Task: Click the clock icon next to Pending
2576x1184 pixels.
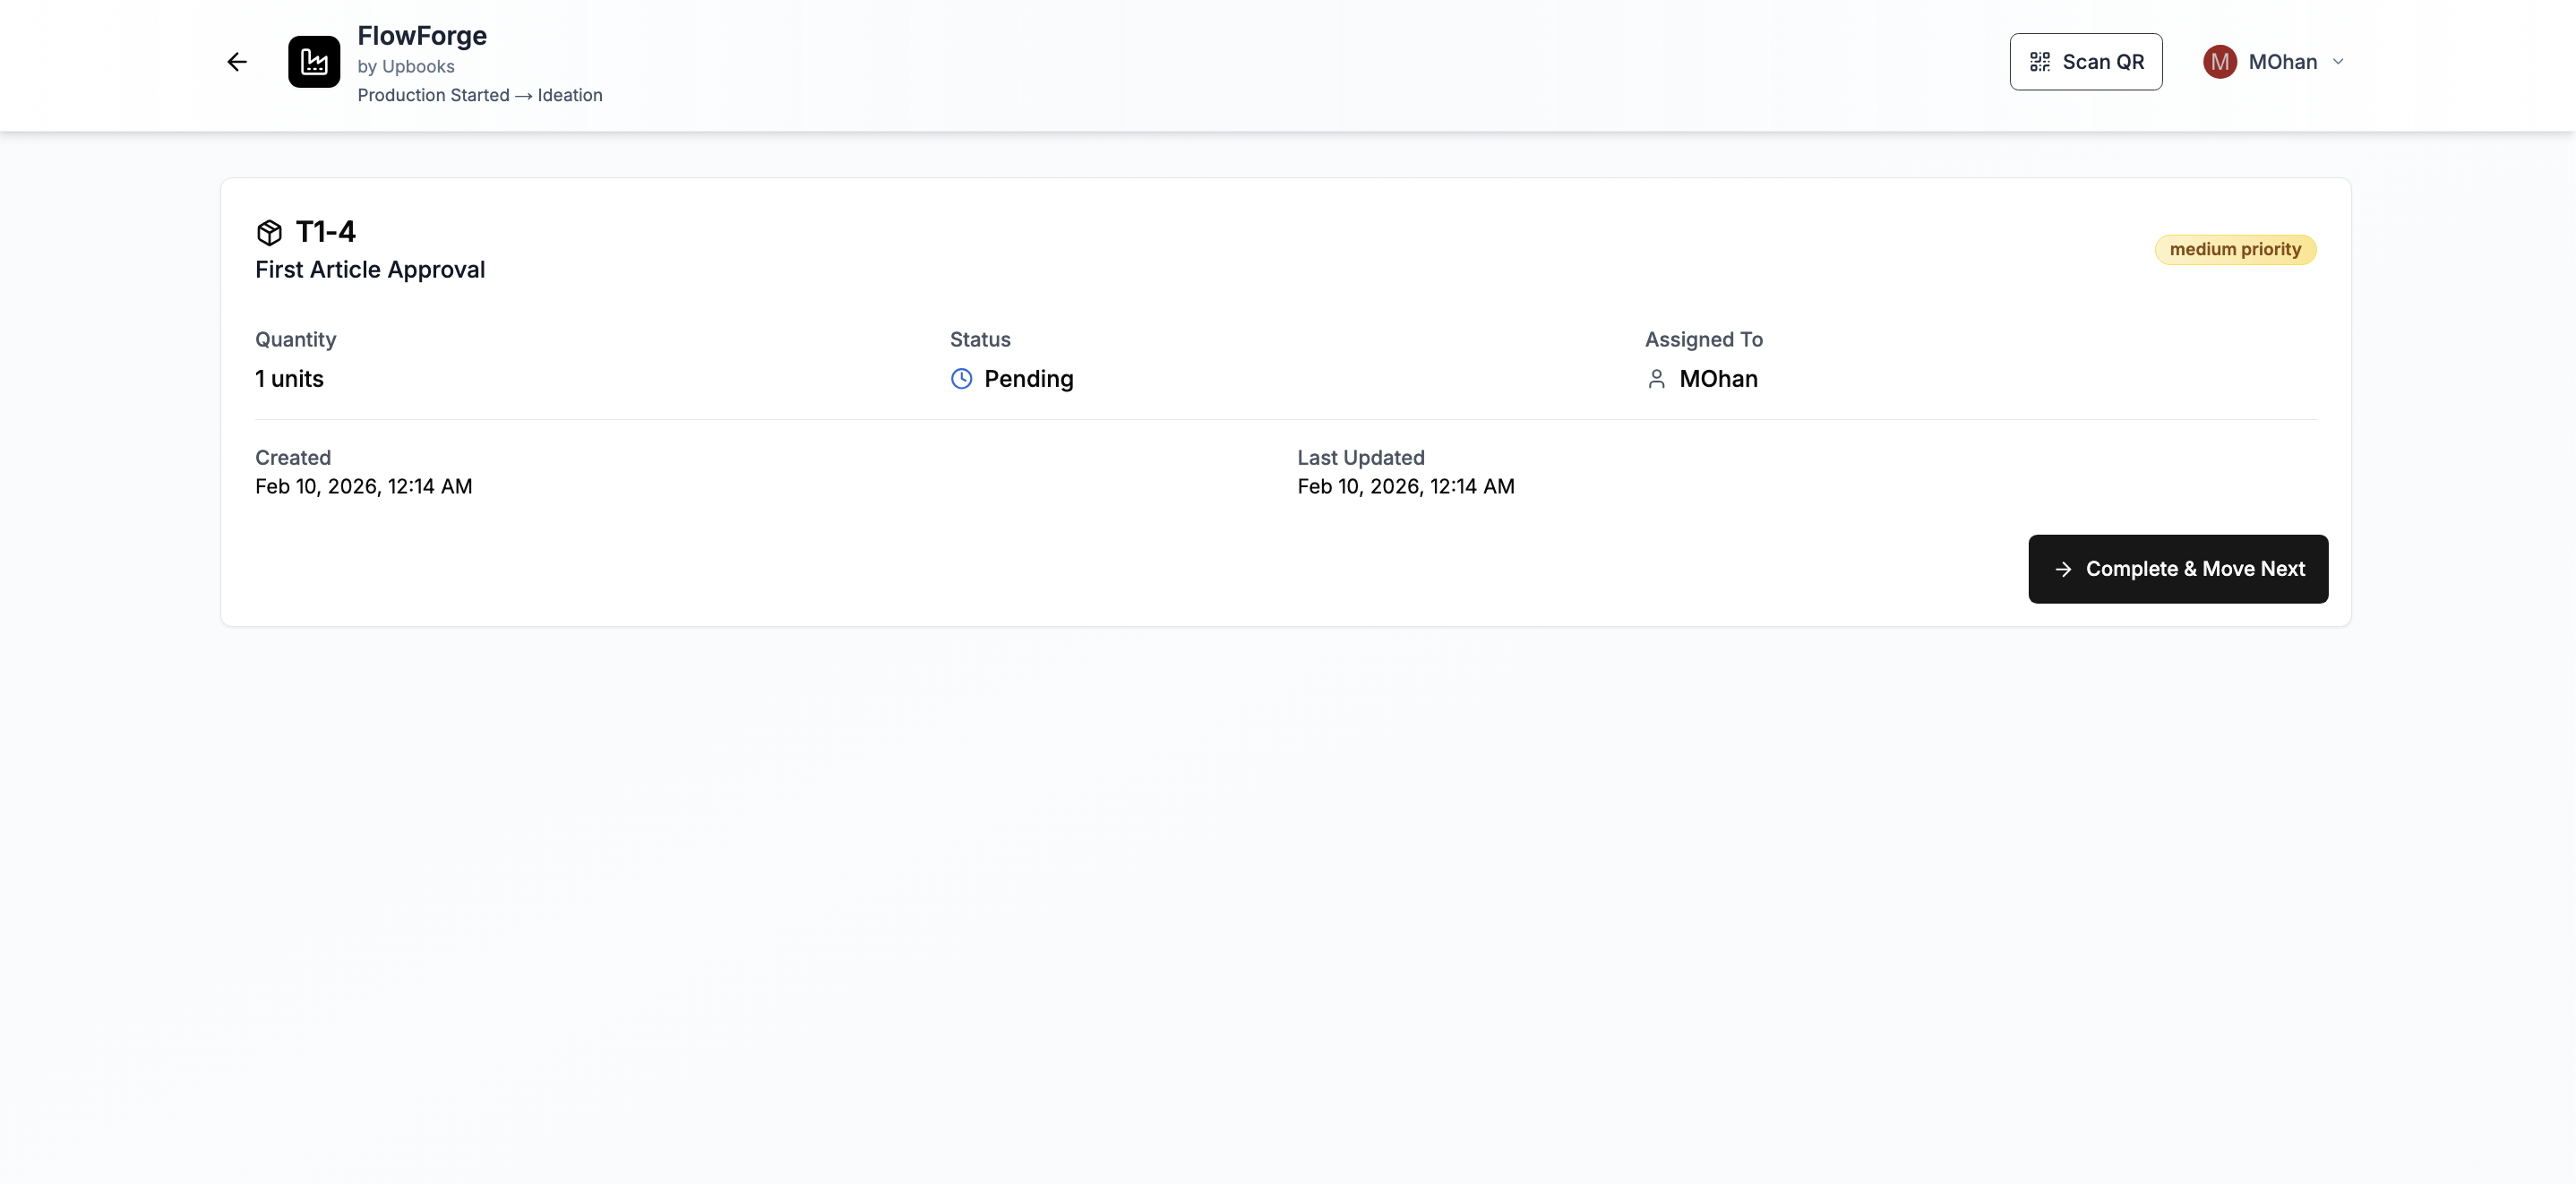Action: [960, 379]
